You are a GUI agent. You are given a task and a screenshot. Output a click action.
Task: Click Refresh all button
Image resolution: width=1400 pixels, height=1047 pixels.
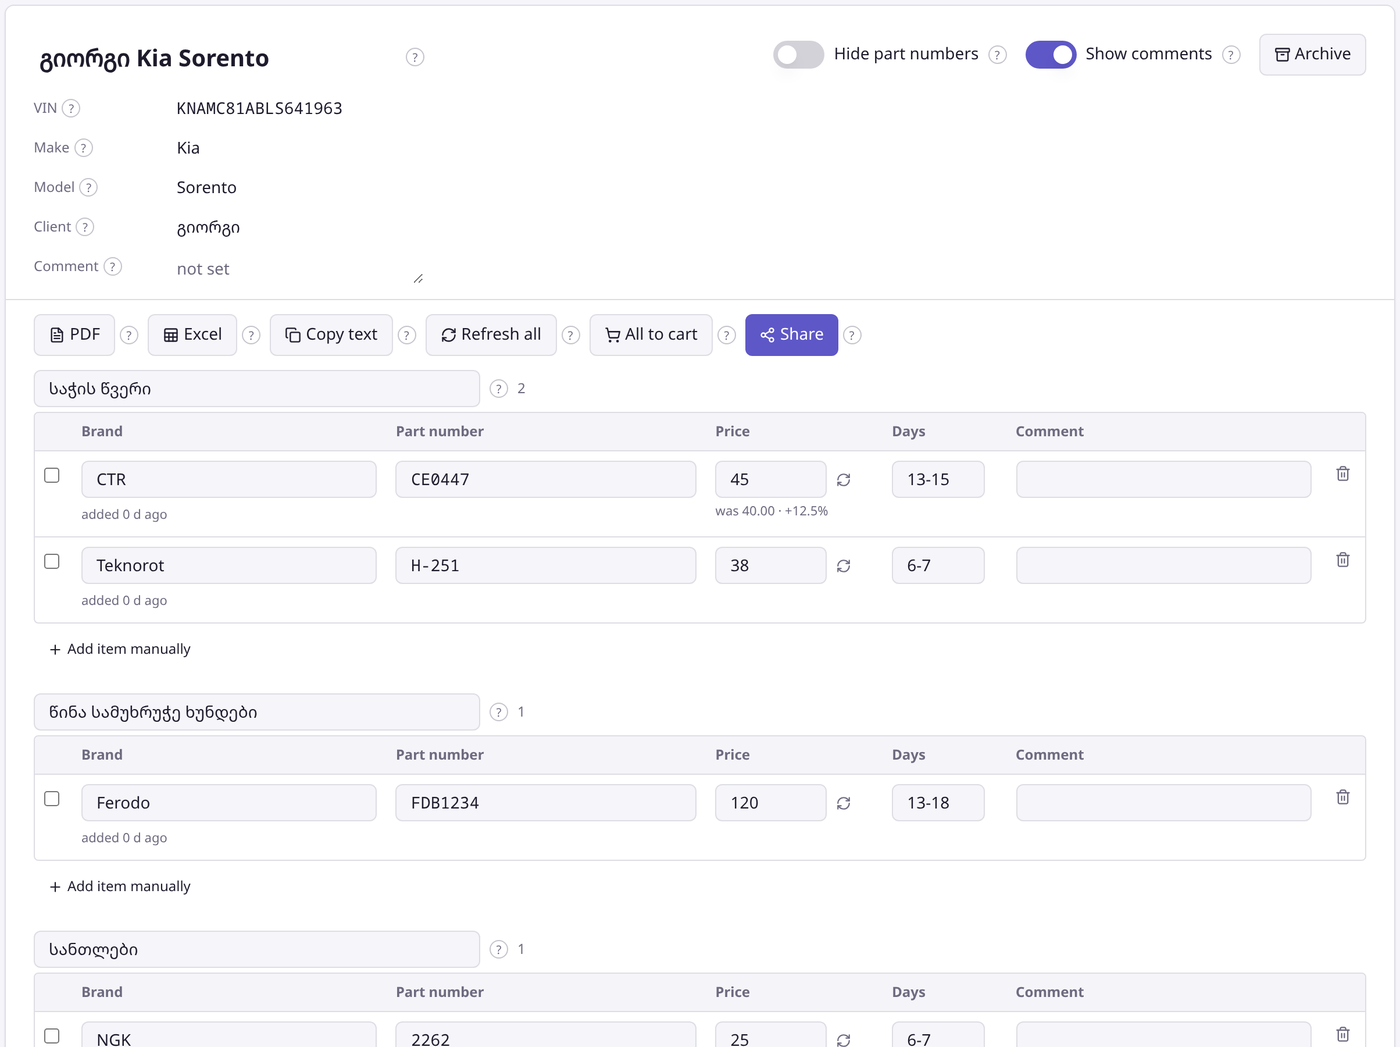491,335
